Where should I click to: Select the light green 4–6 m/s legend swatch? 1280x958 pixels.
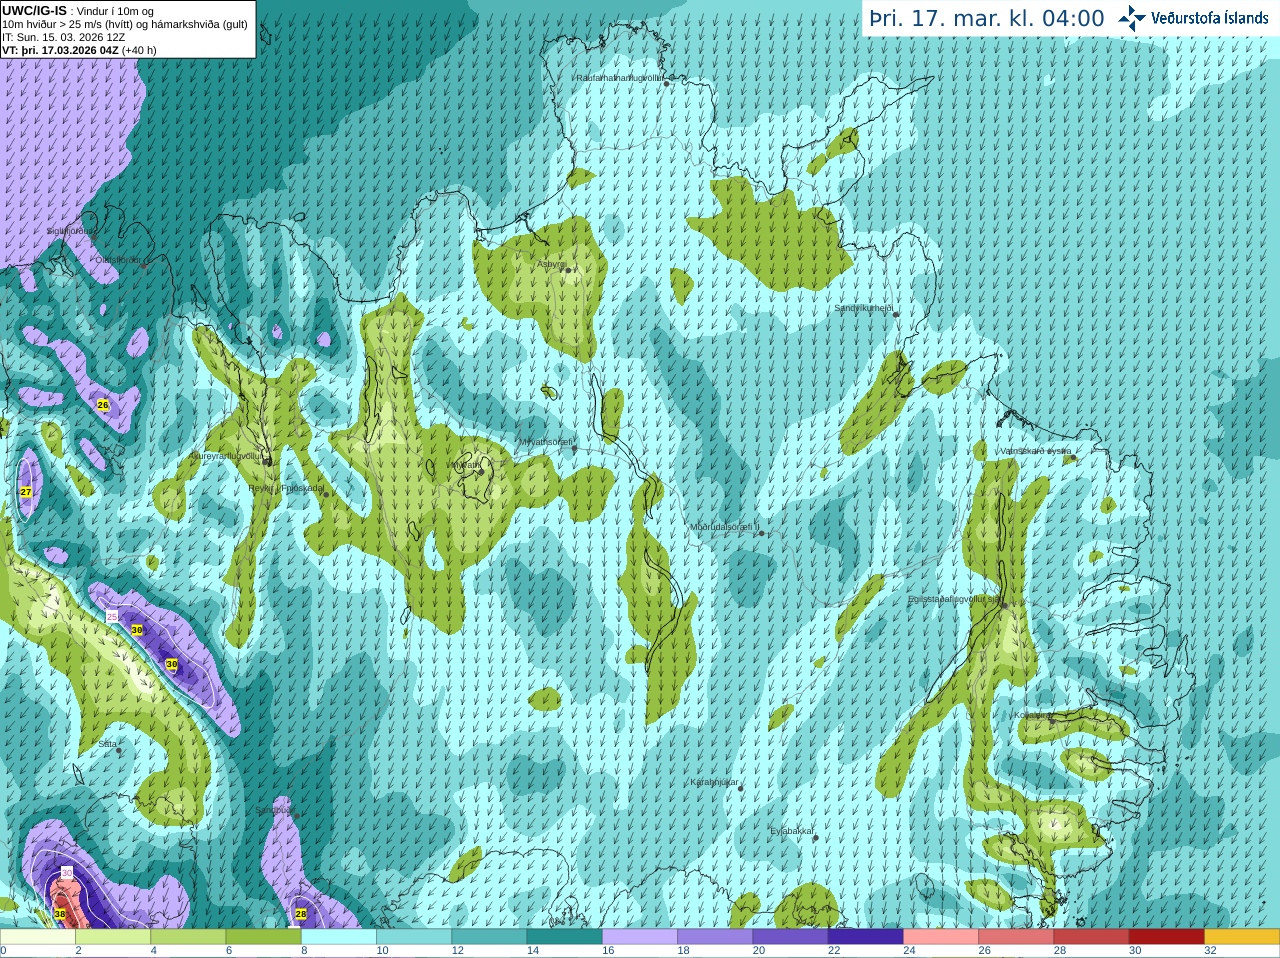[188, 937]
